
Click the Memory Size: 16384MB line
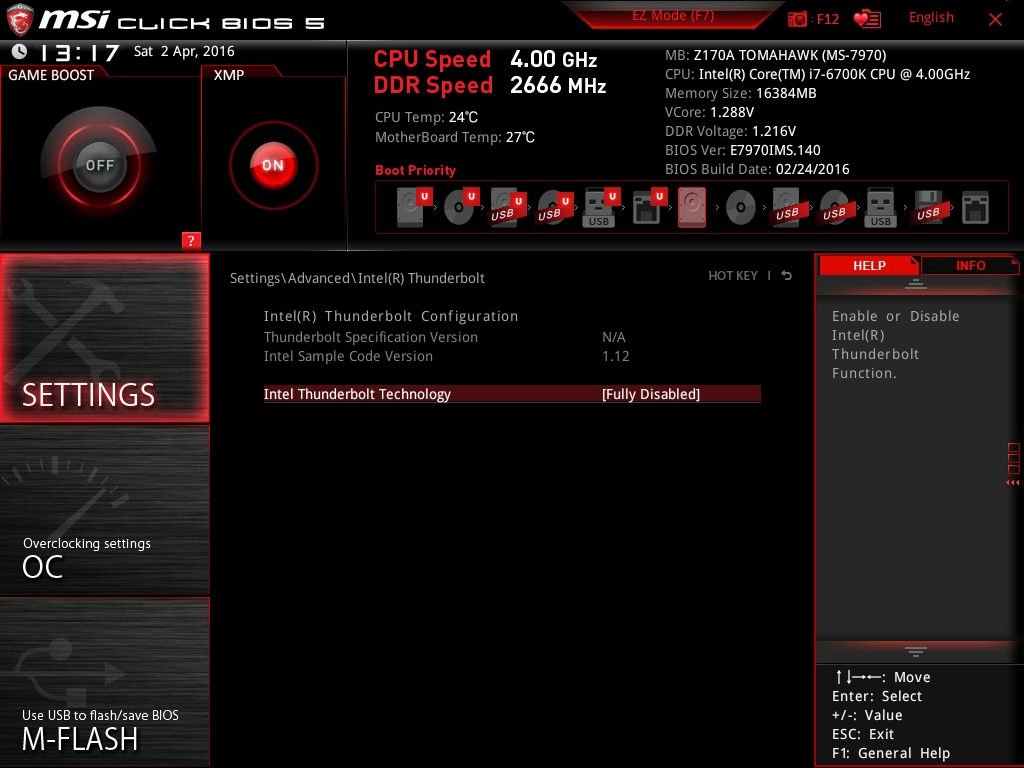(741, 93)
